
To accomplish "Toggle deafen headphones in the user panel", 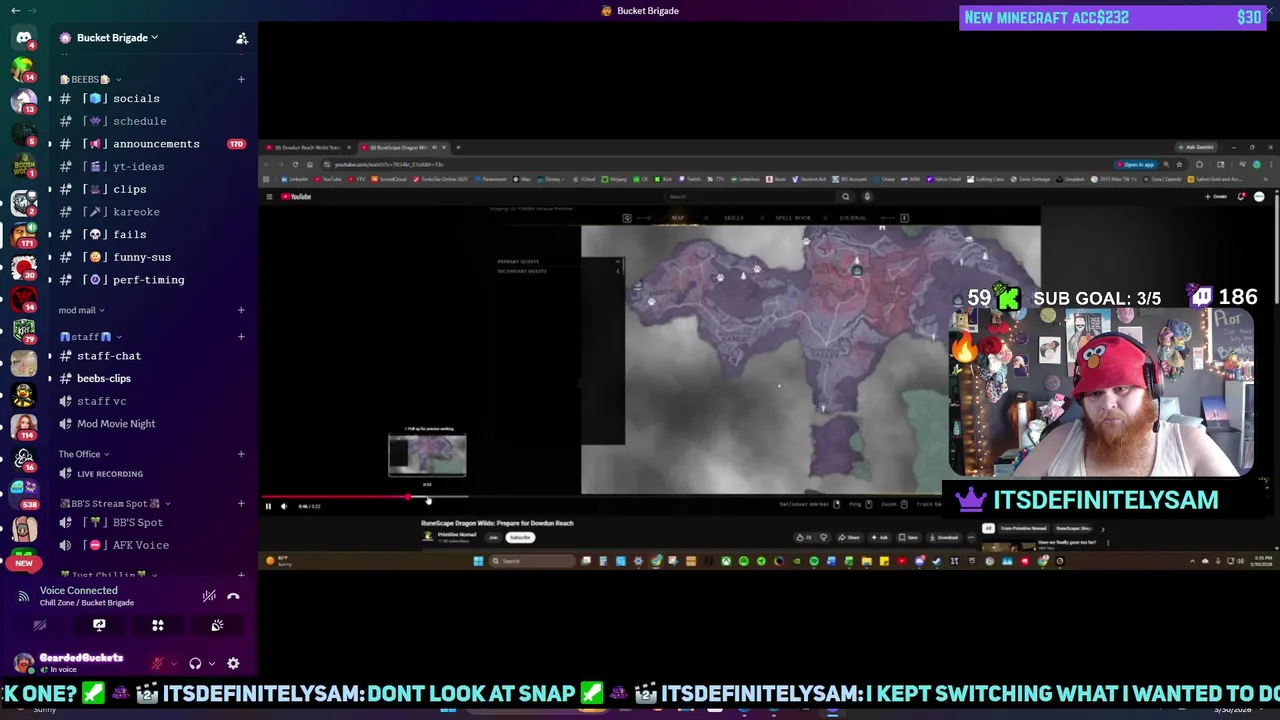I will click(195, 663).
